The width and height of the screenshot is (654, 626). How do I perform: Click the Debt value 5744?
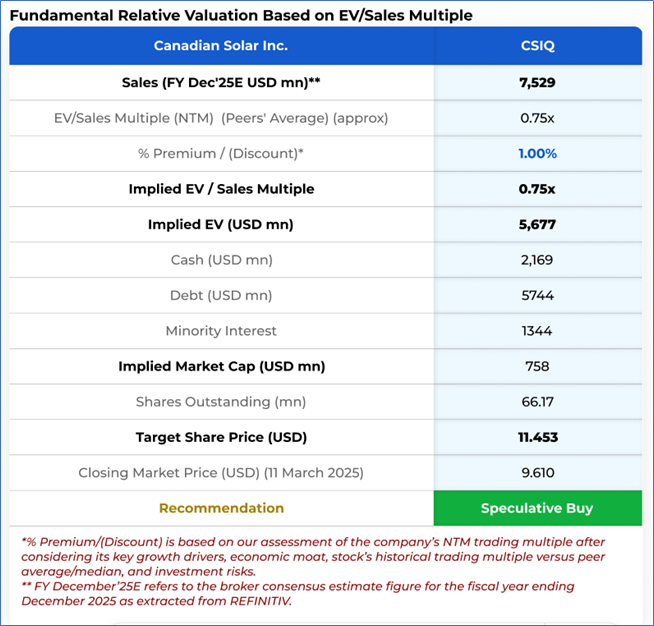[x=537, y=295]
